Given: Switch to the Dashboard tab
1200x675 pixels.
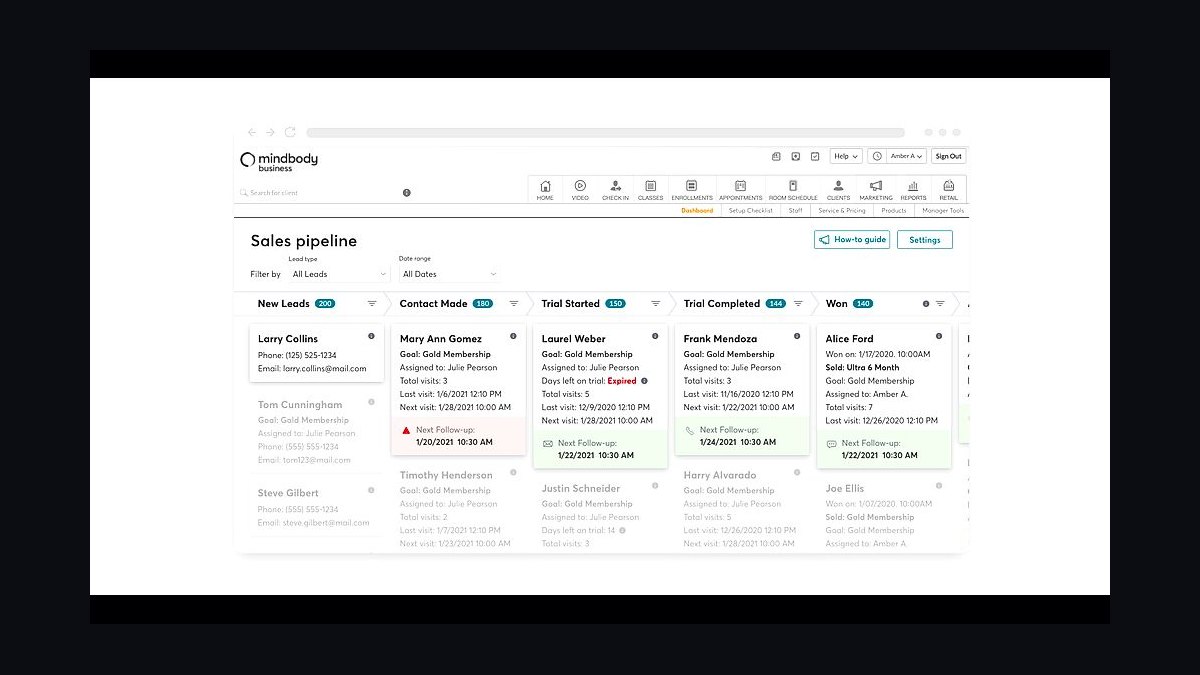Looking at the screenshot, I should (x=697, y=211).
